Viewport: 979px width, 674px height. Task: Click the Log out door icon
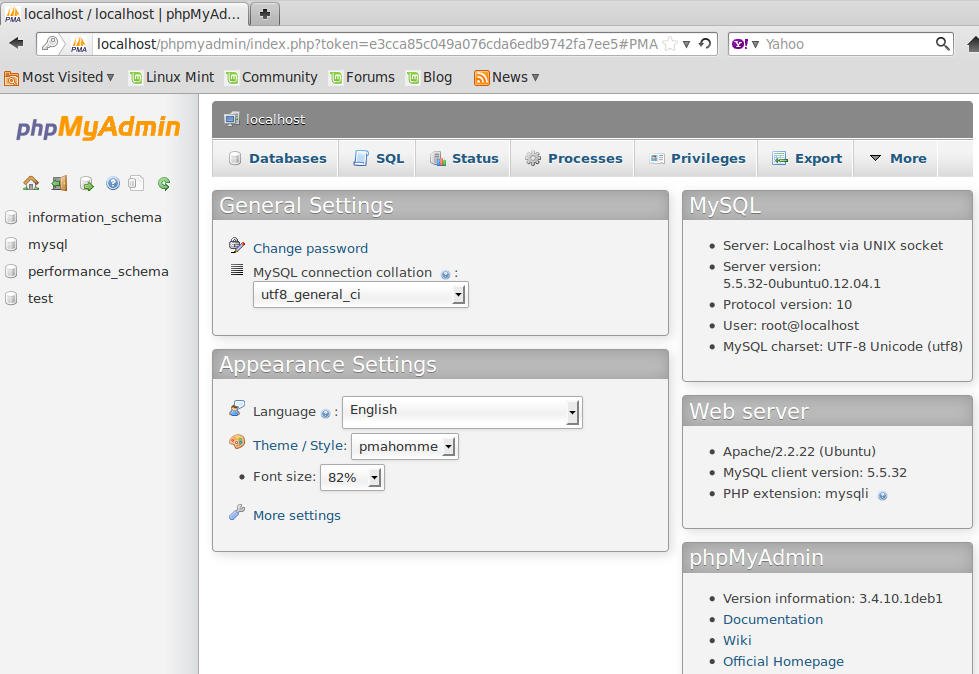click(59, 183)
